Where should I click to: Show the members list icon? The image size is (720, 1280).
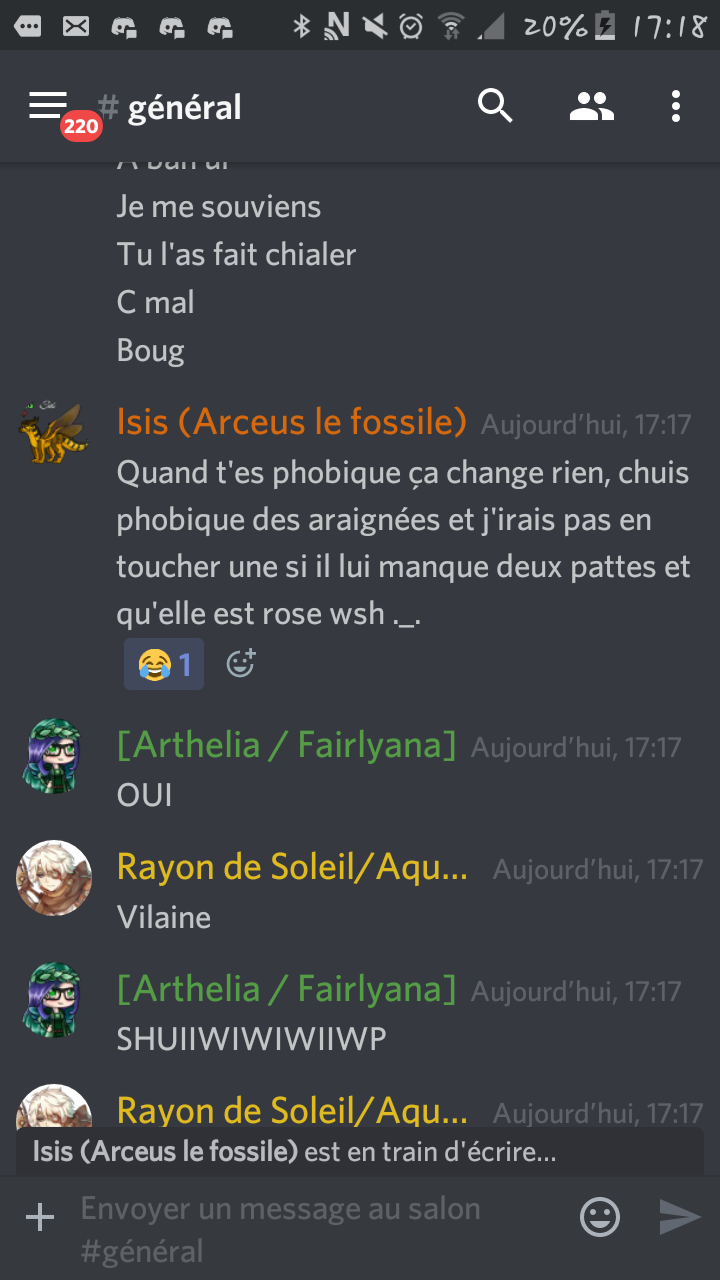[x=592, y=106]
